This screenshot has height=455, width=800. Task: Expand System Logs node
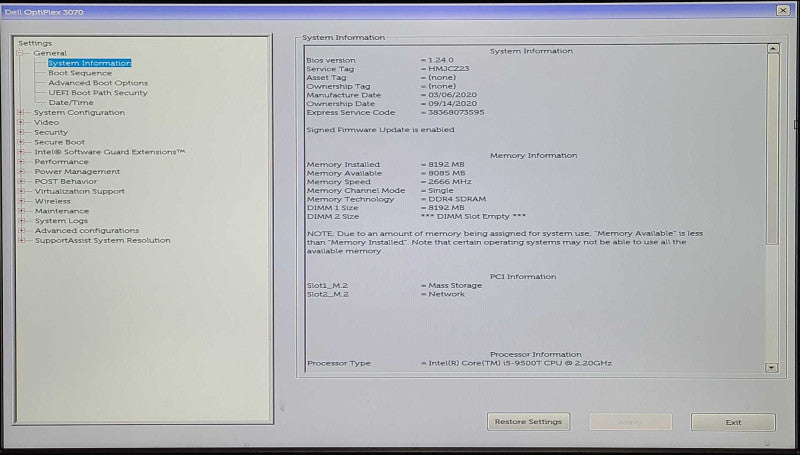(x=21, y=221)
